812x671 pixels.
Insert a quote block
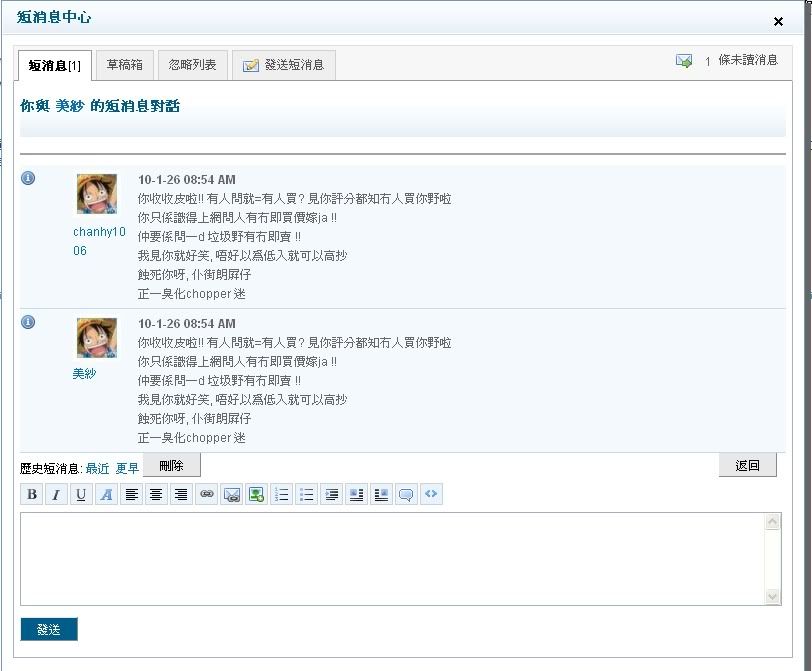pos(406,494)
